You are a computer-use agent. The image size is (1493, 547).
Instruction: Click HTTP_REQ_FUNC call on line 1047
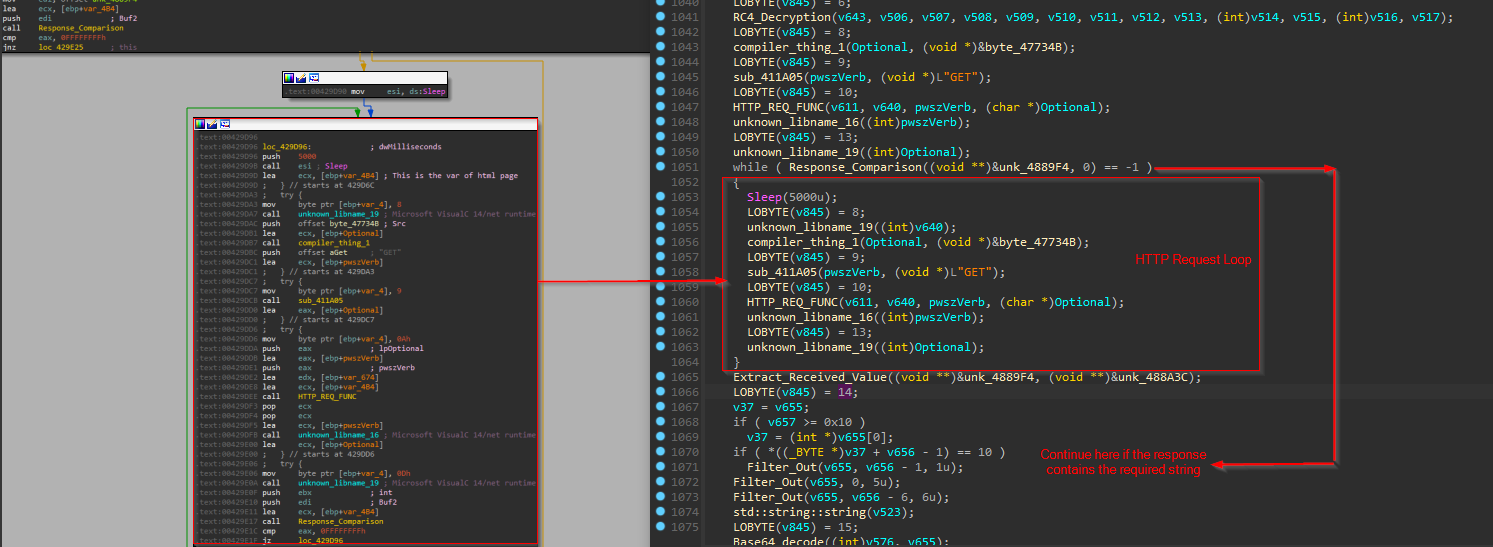[921, 107]
